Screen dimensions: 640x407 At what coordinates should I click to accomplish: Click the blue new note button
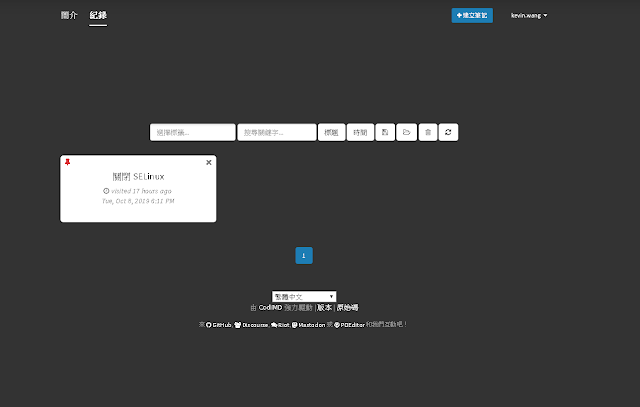(x=472, y=16)
